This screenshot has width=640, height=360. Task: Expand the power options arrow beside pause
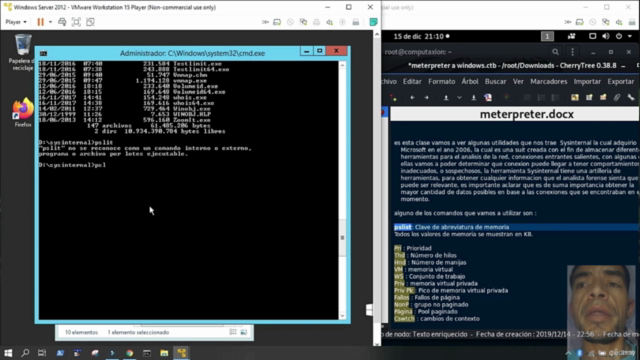pos(51,22)
